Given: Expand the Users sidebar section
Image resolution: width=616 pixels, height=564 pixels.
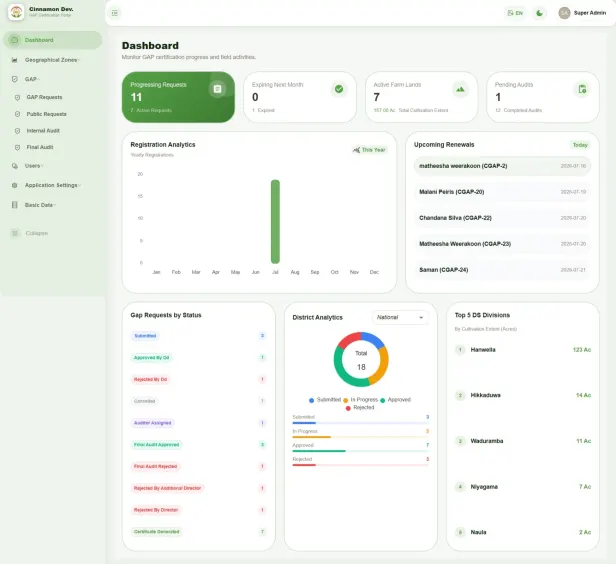Looking at the screenshot, I should pyautogui.click(x=33, y=166).
